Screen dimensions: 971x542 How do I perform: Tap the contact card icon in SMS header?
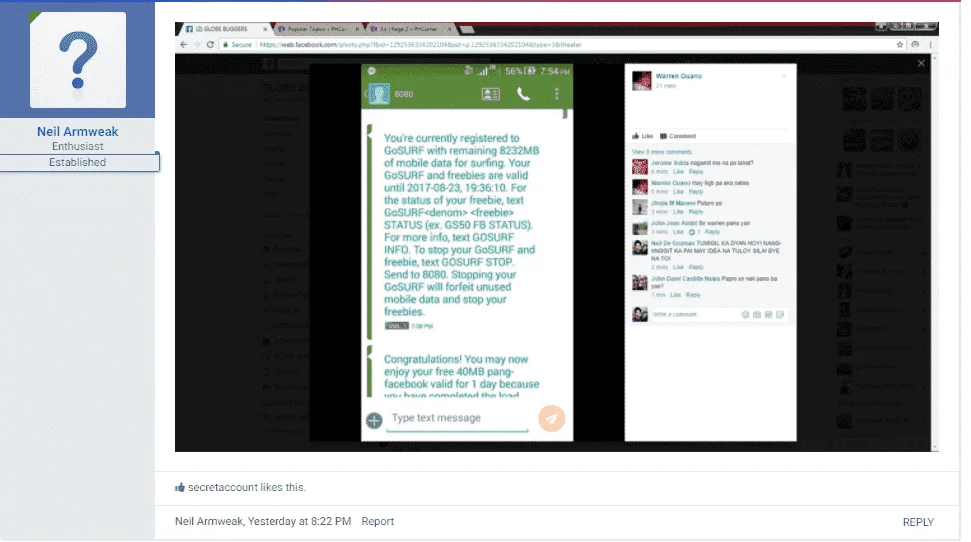click(x=490, y=94)
